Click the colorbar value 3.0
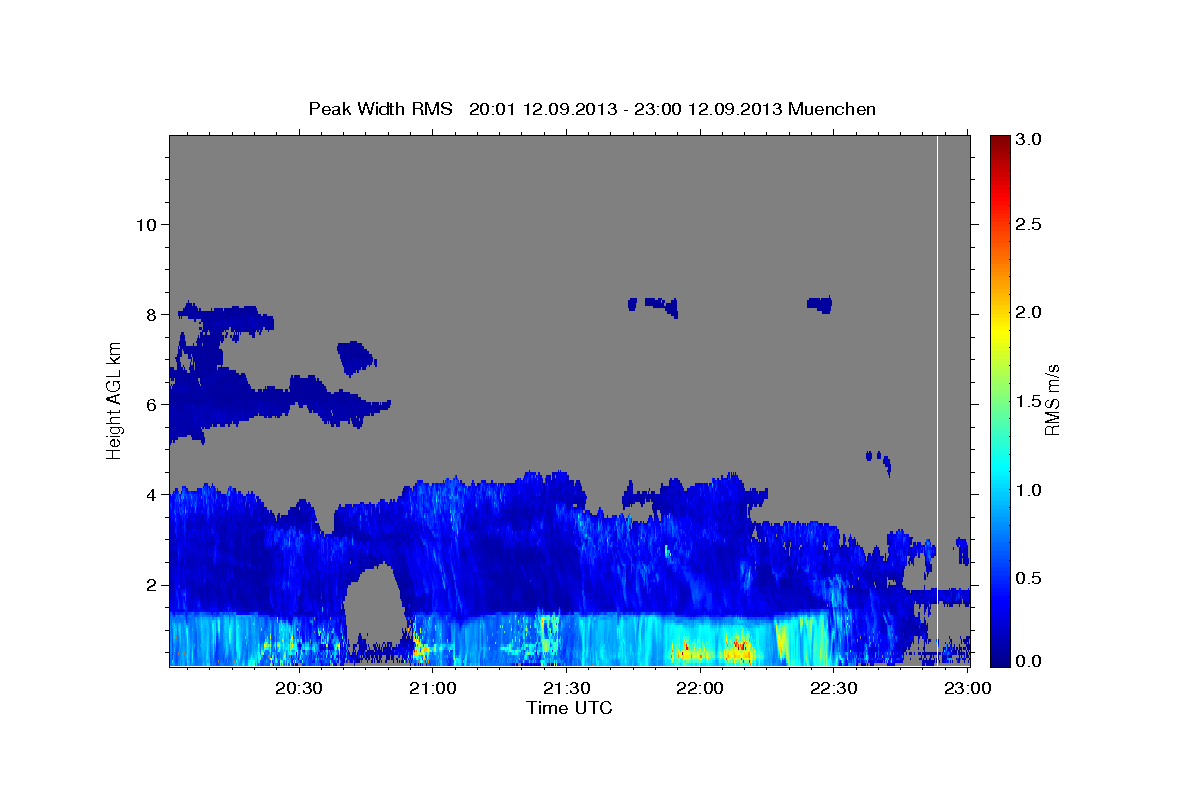 1031,140
